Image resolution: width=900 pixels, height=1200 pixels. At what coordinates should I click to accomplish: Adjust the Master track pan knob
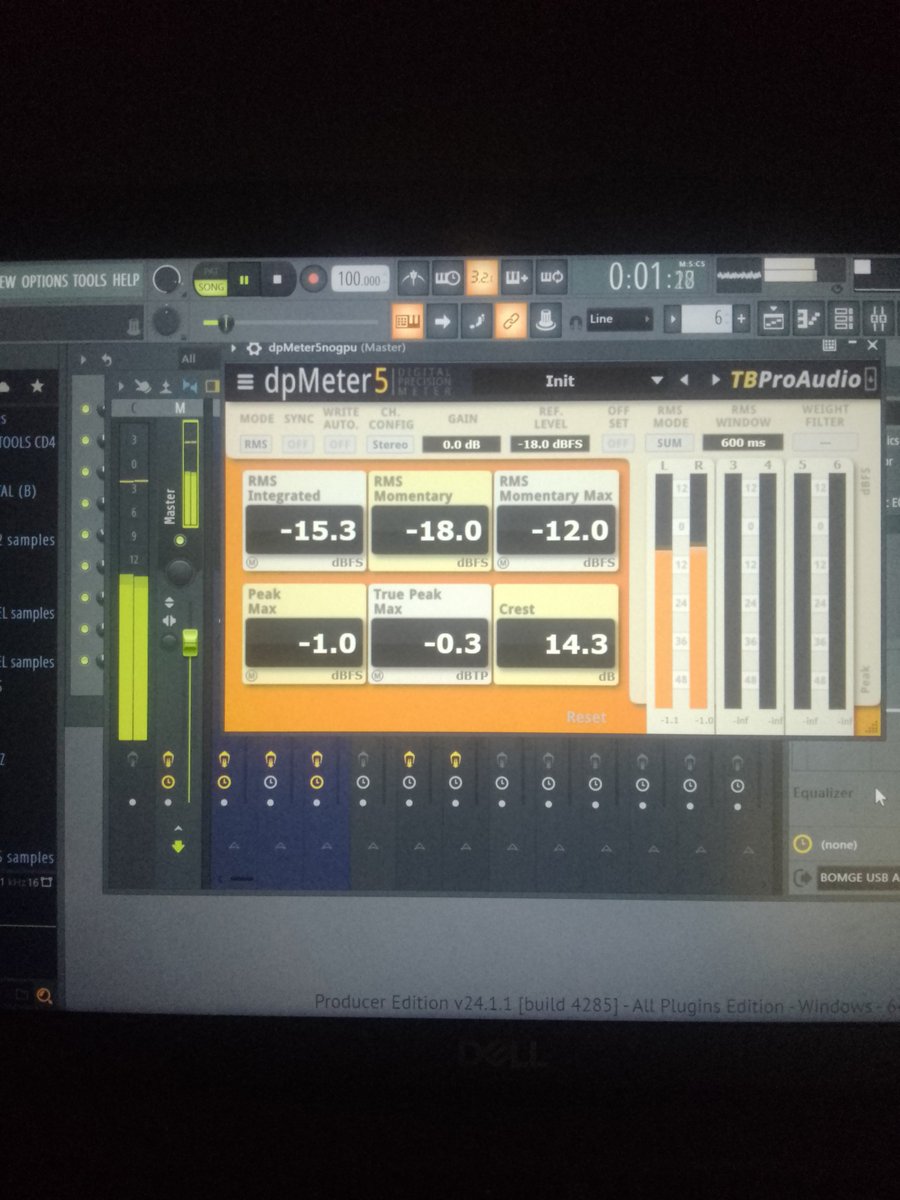(179, 572)
